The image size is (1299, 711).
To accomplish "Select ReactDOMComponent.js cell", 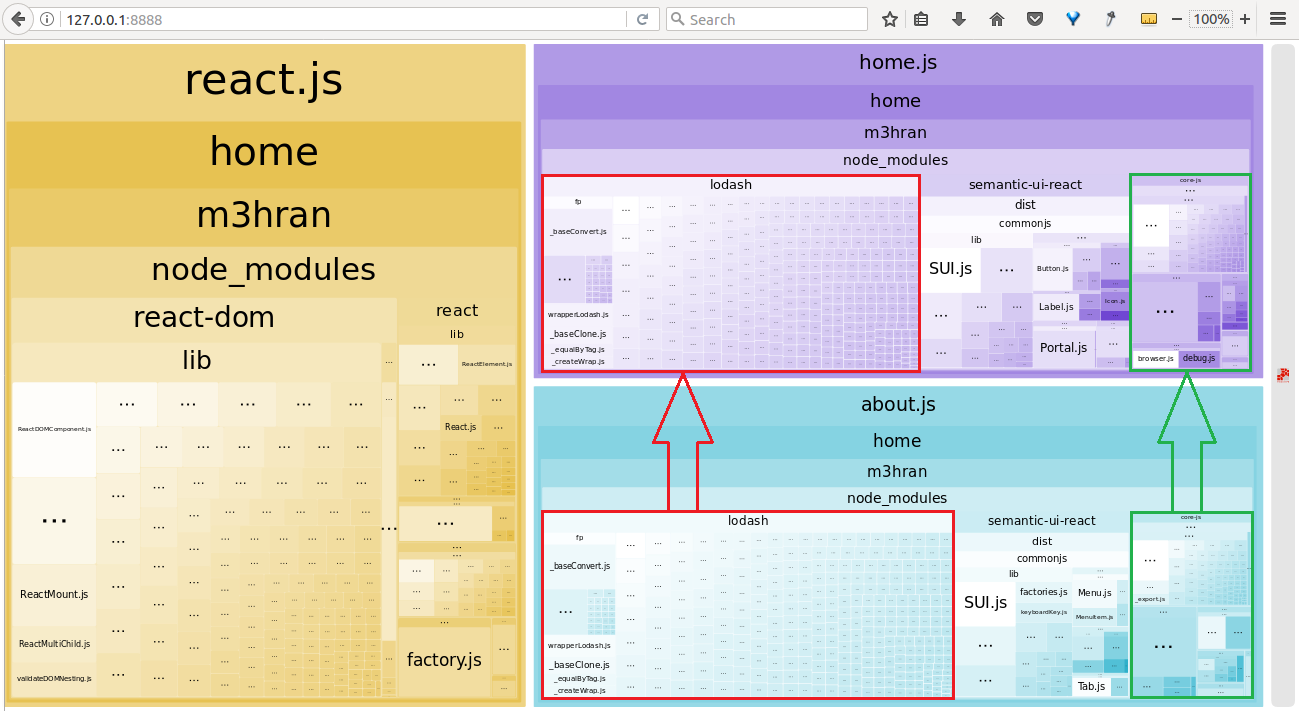I will click(54, 429).
